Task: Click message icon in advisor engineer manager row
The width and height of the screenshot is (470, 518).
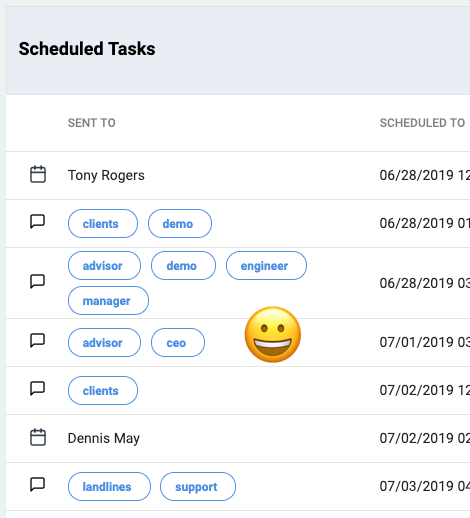Action: point(38,282)
